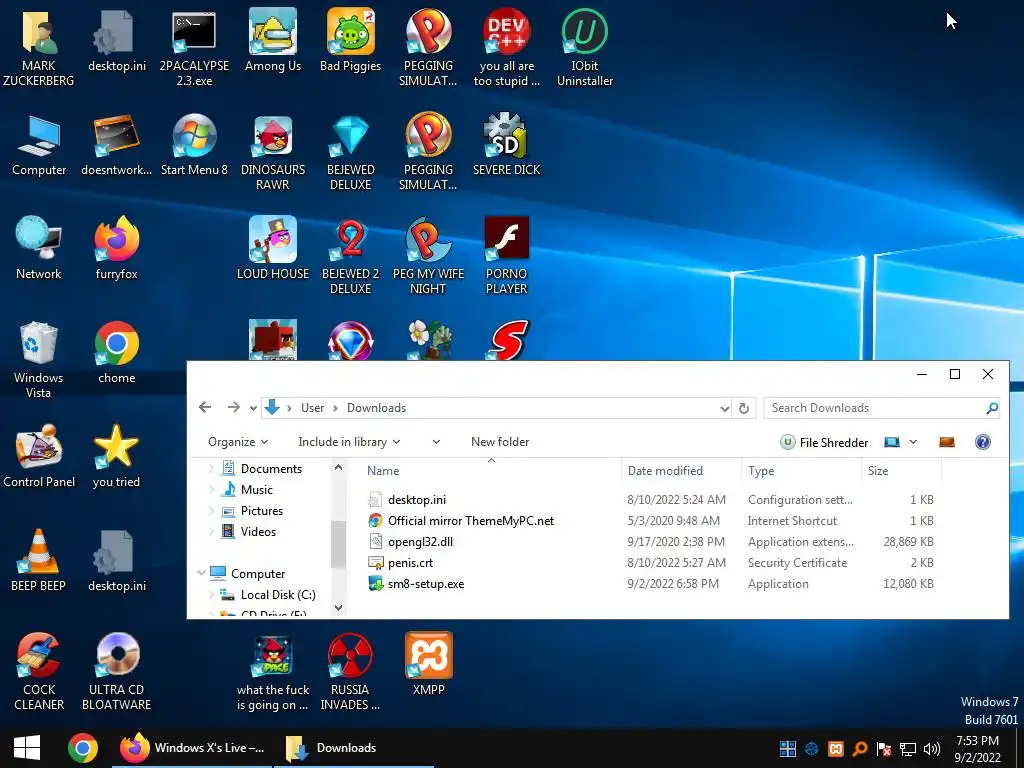The height and width of the screenshot is (768, 1024).
Task: Select the opengl32.dll file
Action: click(420, 542)
